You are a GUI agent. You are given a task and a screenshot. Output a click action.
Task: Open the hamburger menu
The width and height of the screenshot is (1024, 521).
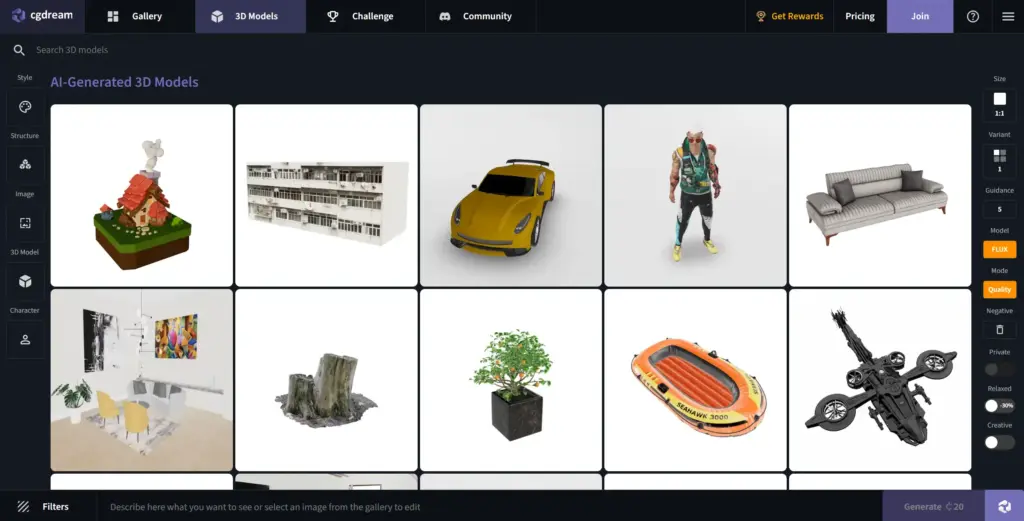tap(1008, 16)
